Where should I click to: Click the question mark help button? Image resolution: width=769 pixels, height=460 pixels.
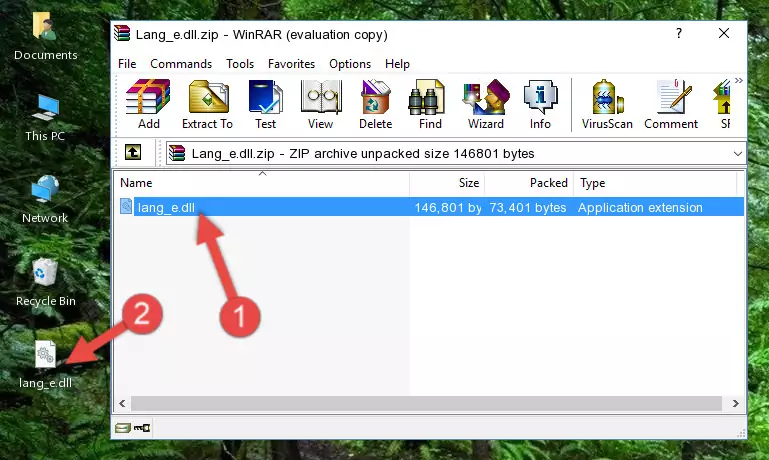[679, 33]
